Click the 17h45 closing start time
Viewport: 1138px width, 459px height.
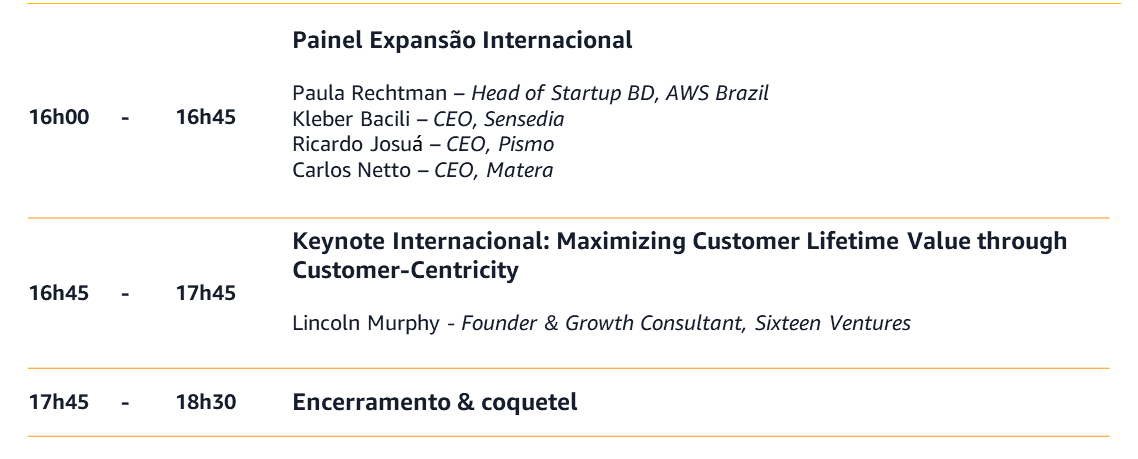59,402
